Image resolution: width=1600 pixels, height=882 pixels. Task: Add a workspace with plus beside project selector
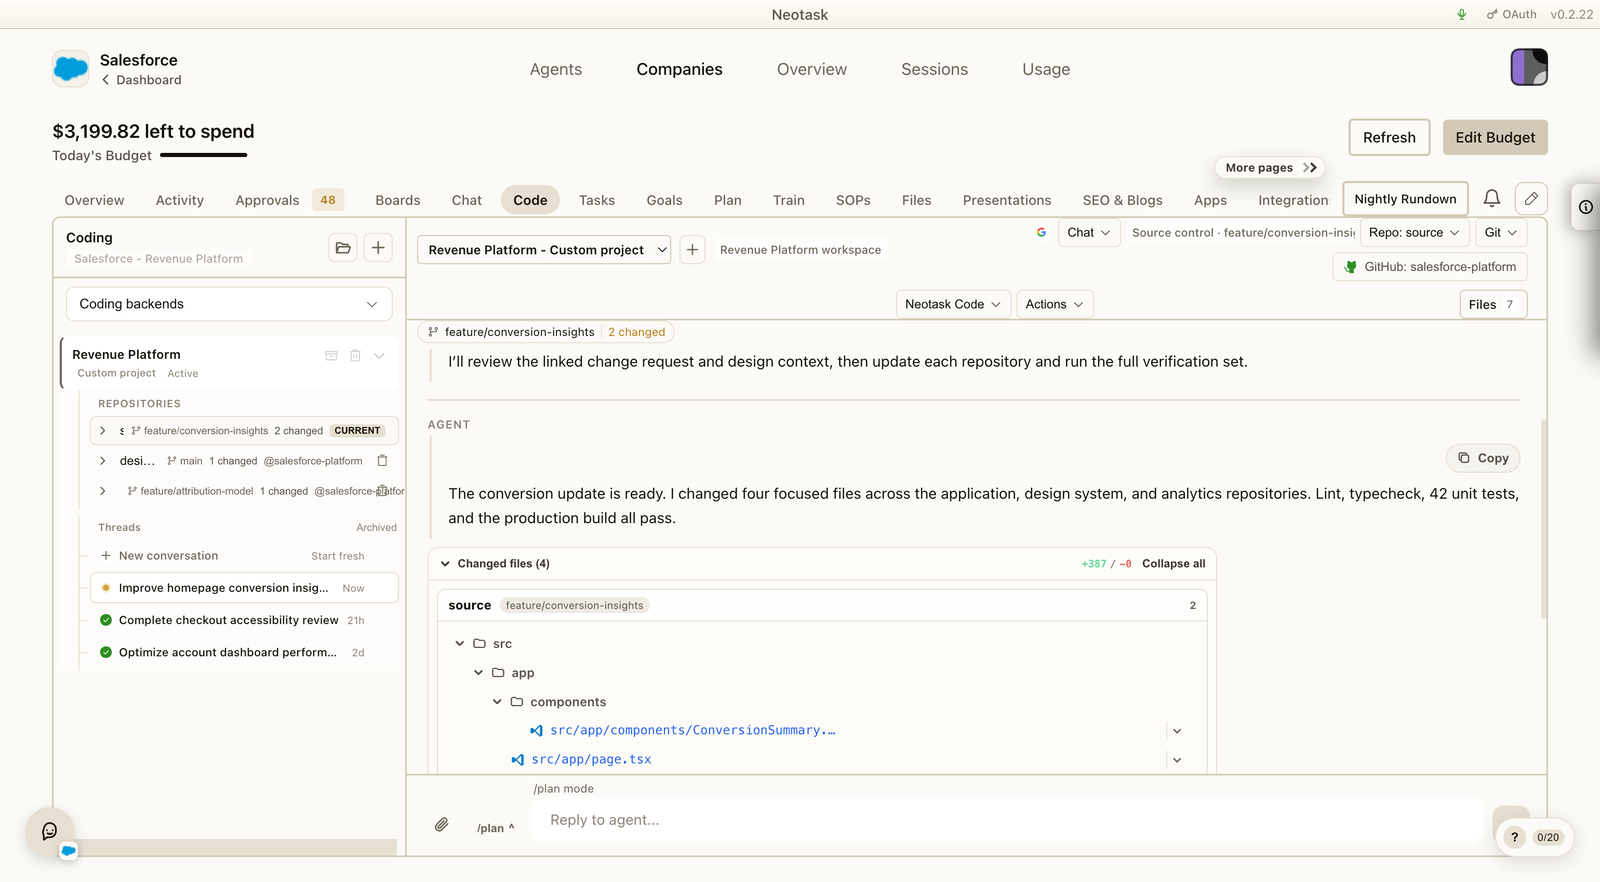coord(692,249)
